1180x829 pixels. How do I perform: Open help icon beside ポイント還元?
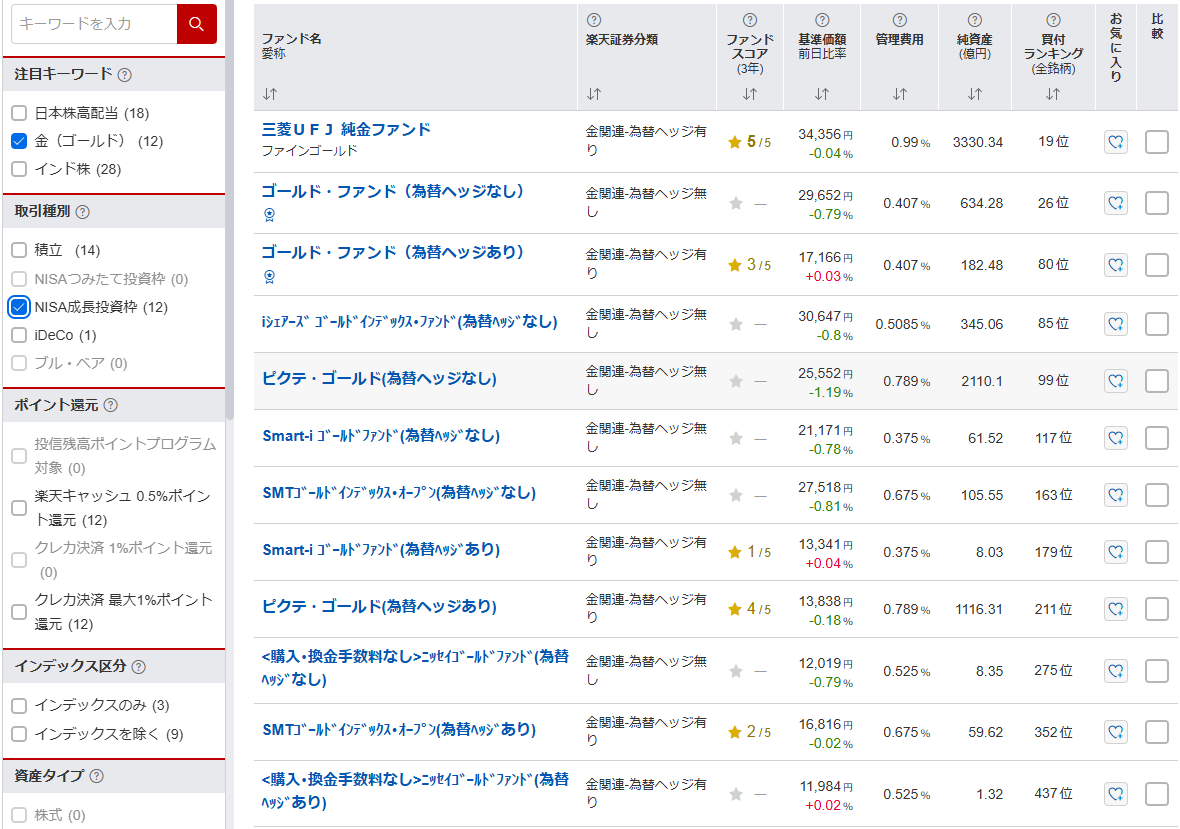pos(111,405)
